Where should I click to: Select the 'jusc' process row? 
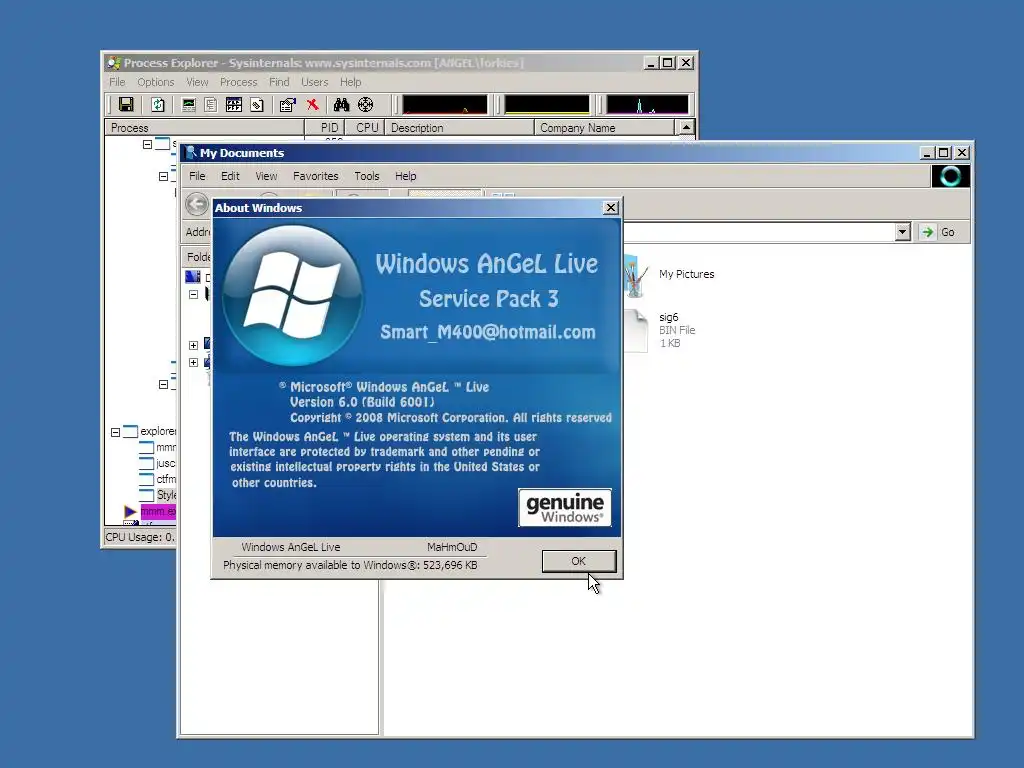(x=166, y=463)
